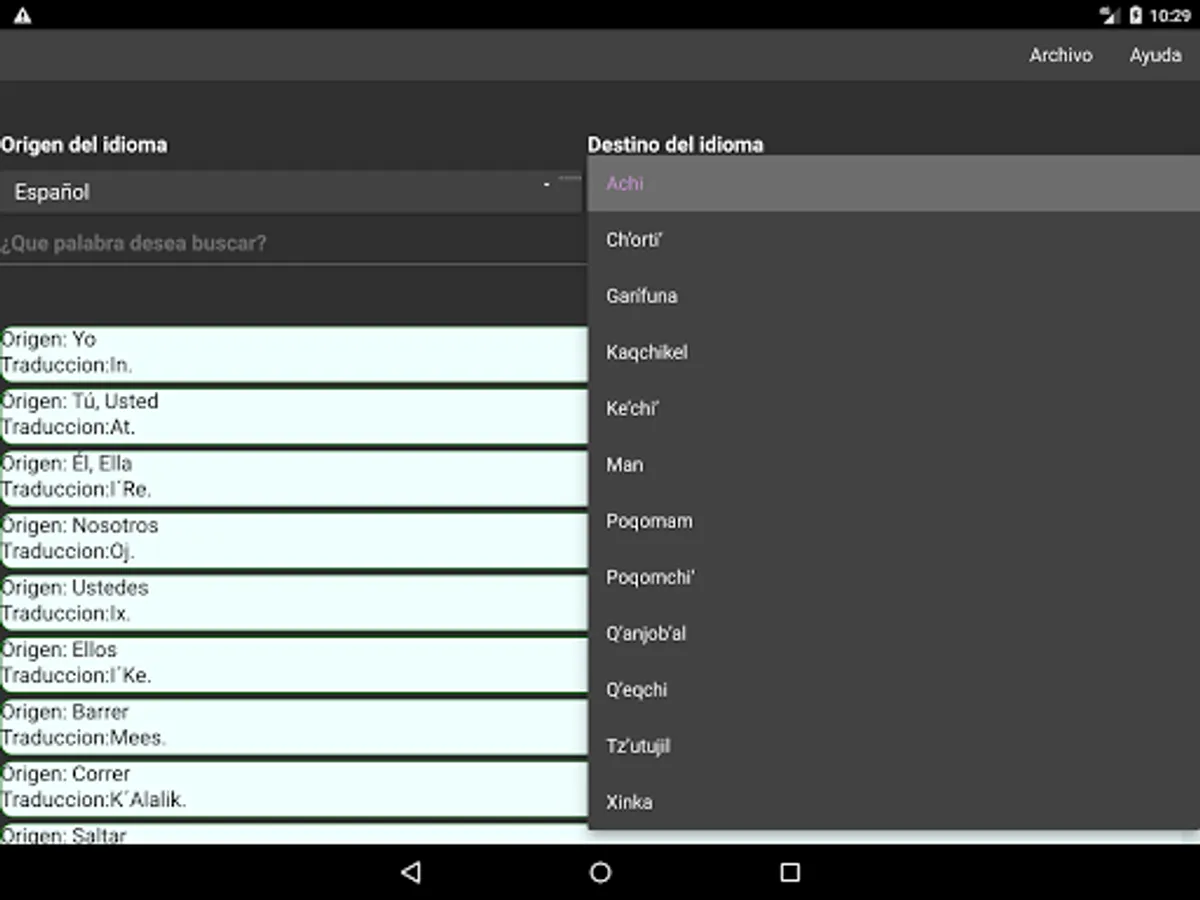Viewport: 1200px width, 900px height.
Task: Select Ke'chi' in the dropdown list
Action: pyautogui.click(x=894, y=408)
